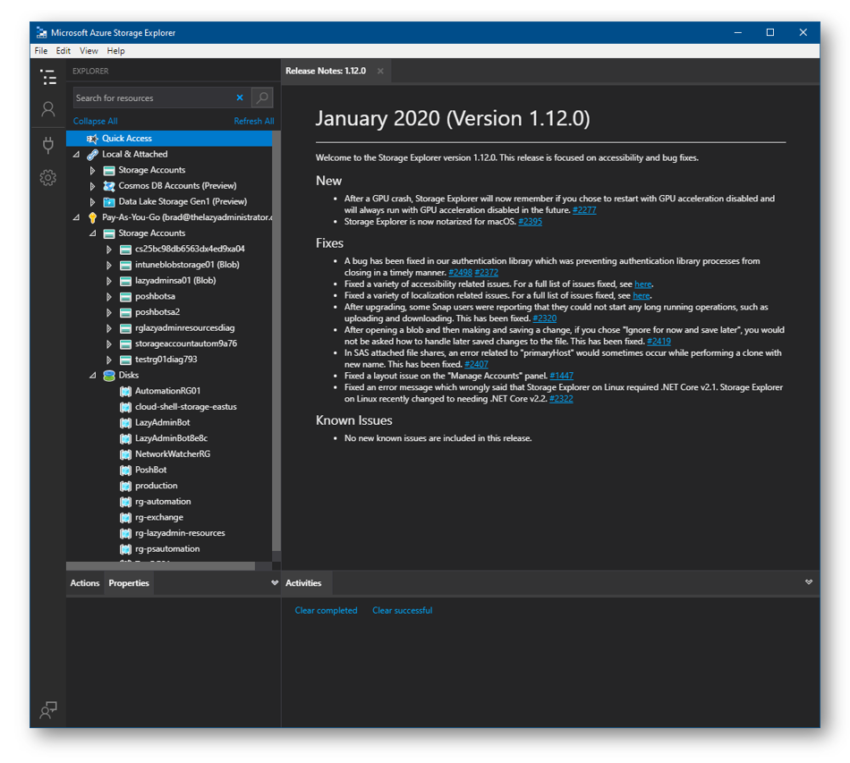Open the Explorer view icon in sidebar
The width and height of the screenshot is (850, 763).
point(48,77)
